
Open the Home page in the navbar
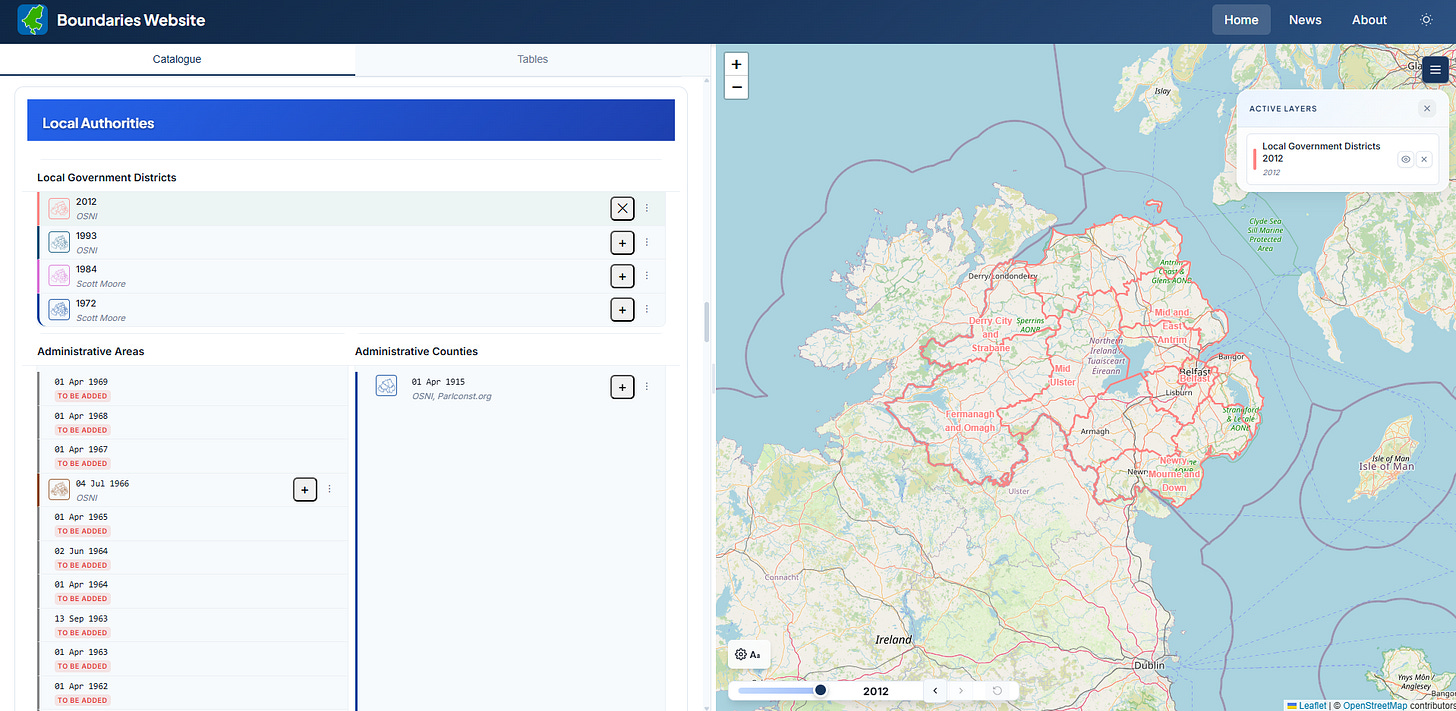pos(1241,20)
